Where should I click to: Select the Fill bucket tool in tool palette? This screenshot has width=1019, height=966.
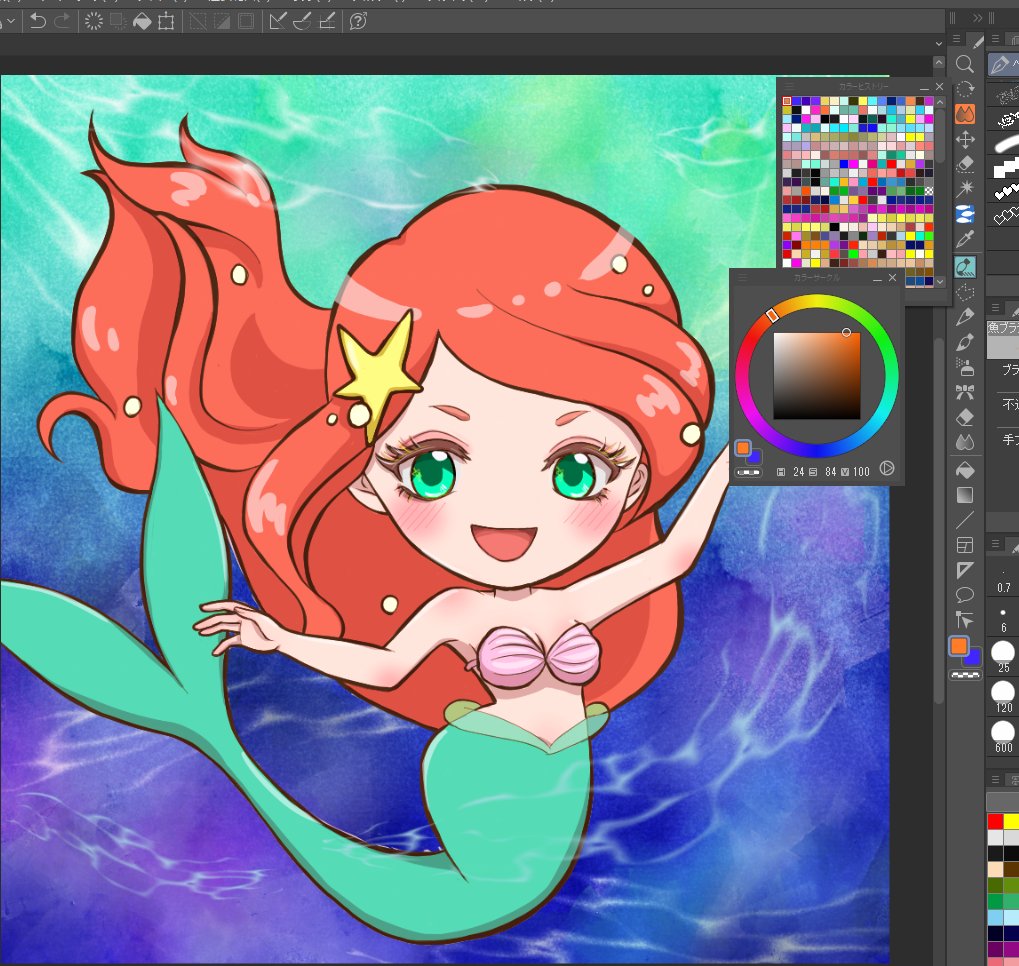[x=965, y=469]
